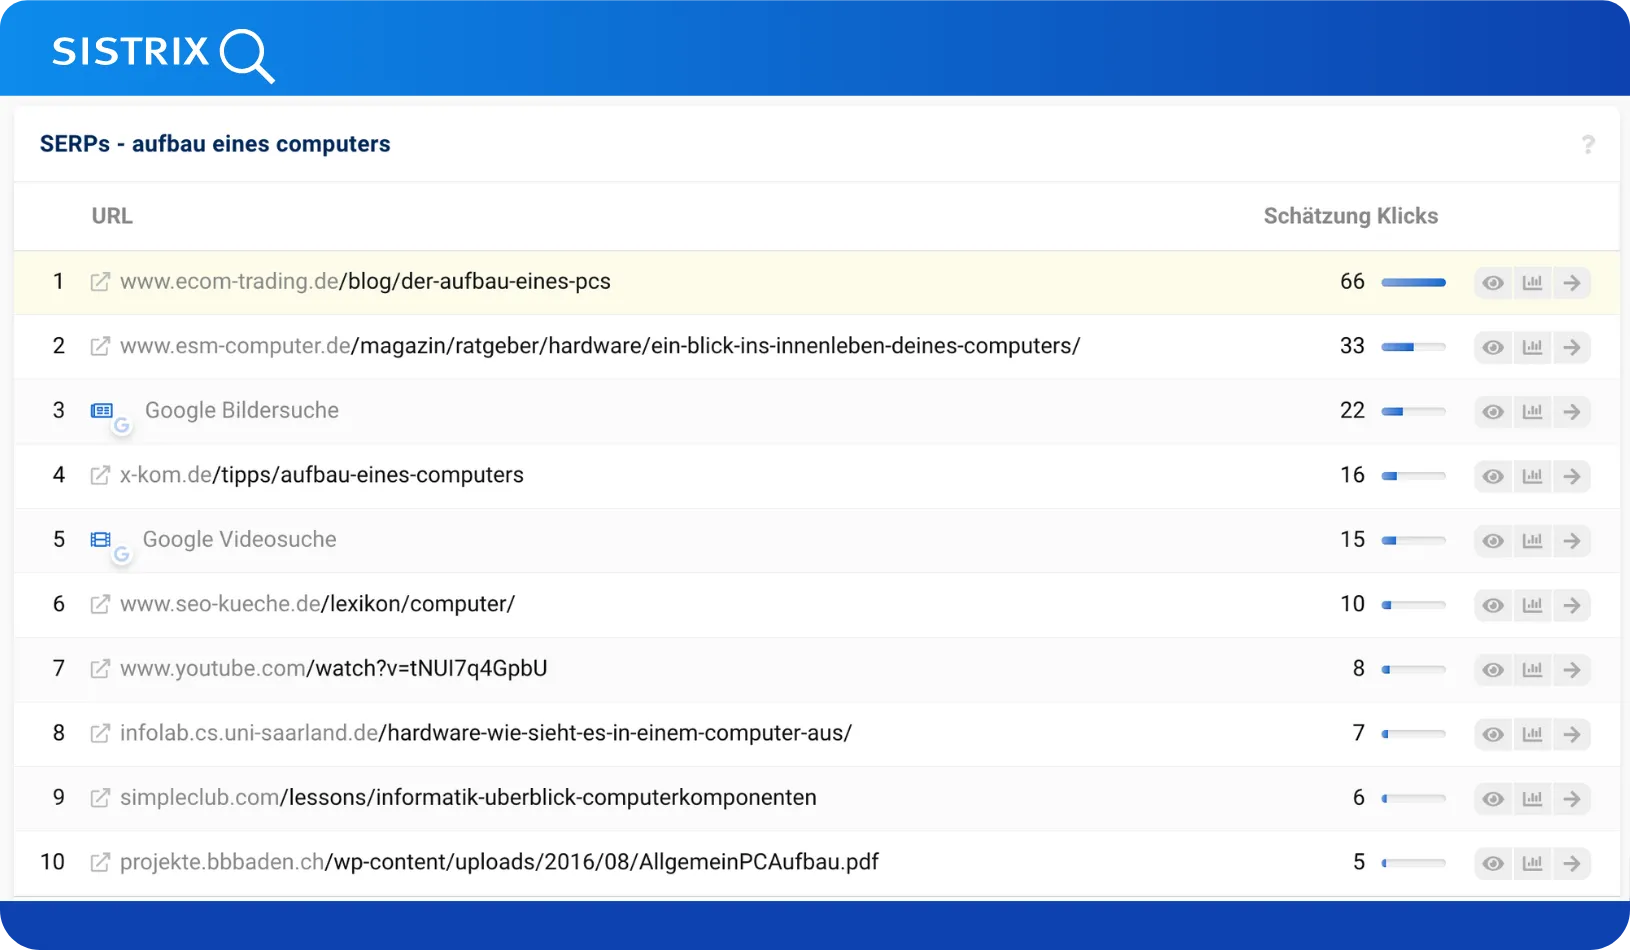Open external link icon for simpleclub.com row
The image size is (1630, 950).
click(100, 798)
